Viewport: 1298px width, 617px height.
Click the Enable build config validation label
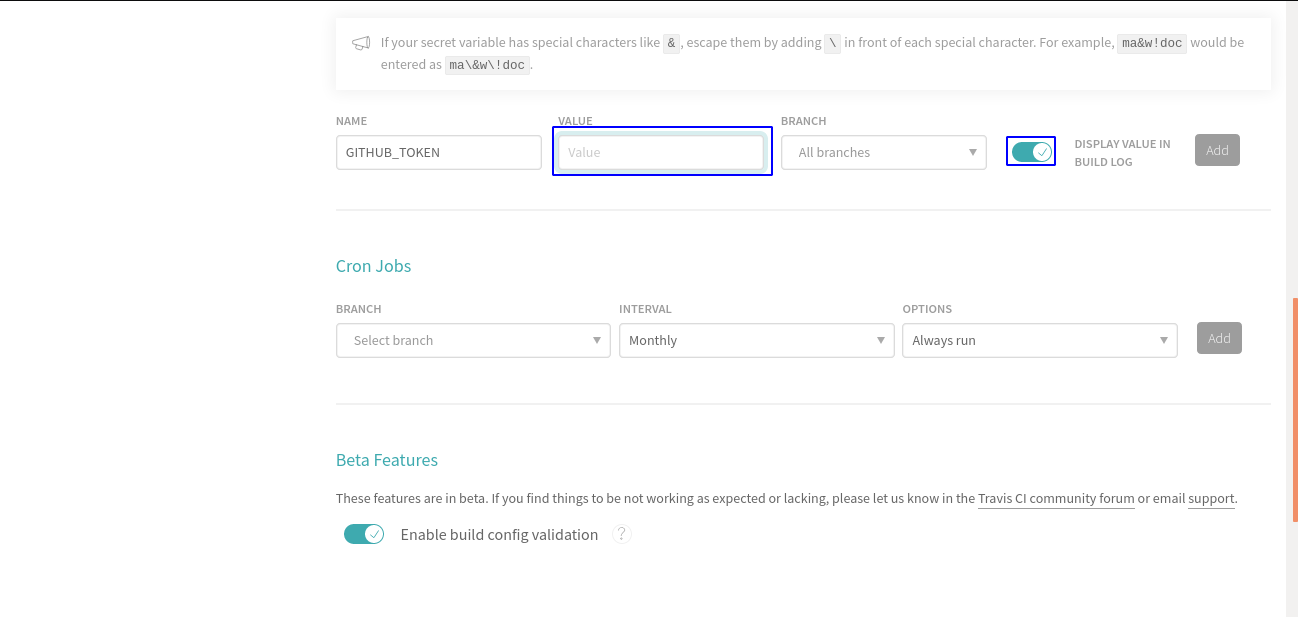[499, 535]
